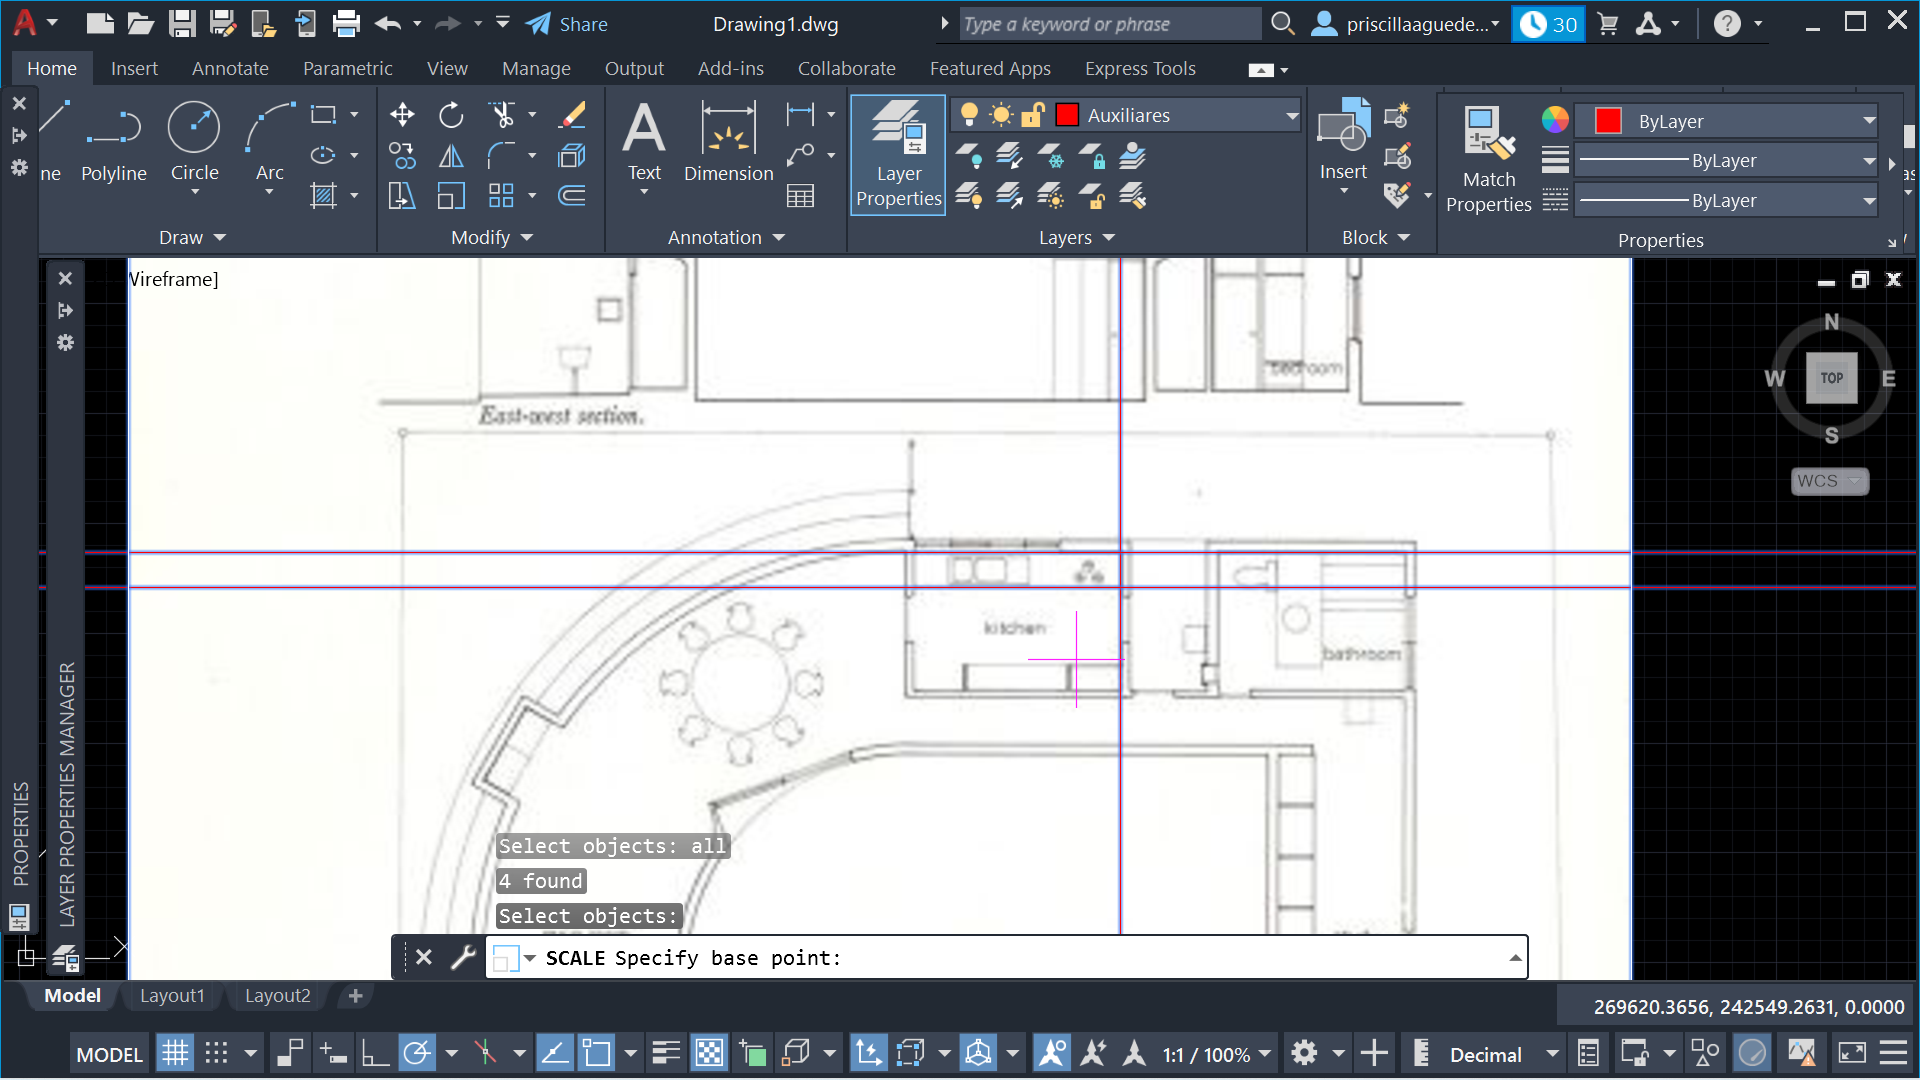This screenshot has width=1920, height=1080.
Task: Click the TOP face of ViewCube
Action: tap(1831, 378)
